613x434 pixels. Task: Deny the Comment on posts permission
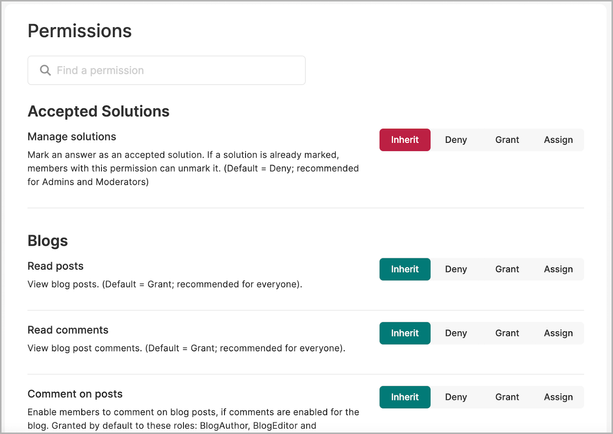tap(456, 397)
